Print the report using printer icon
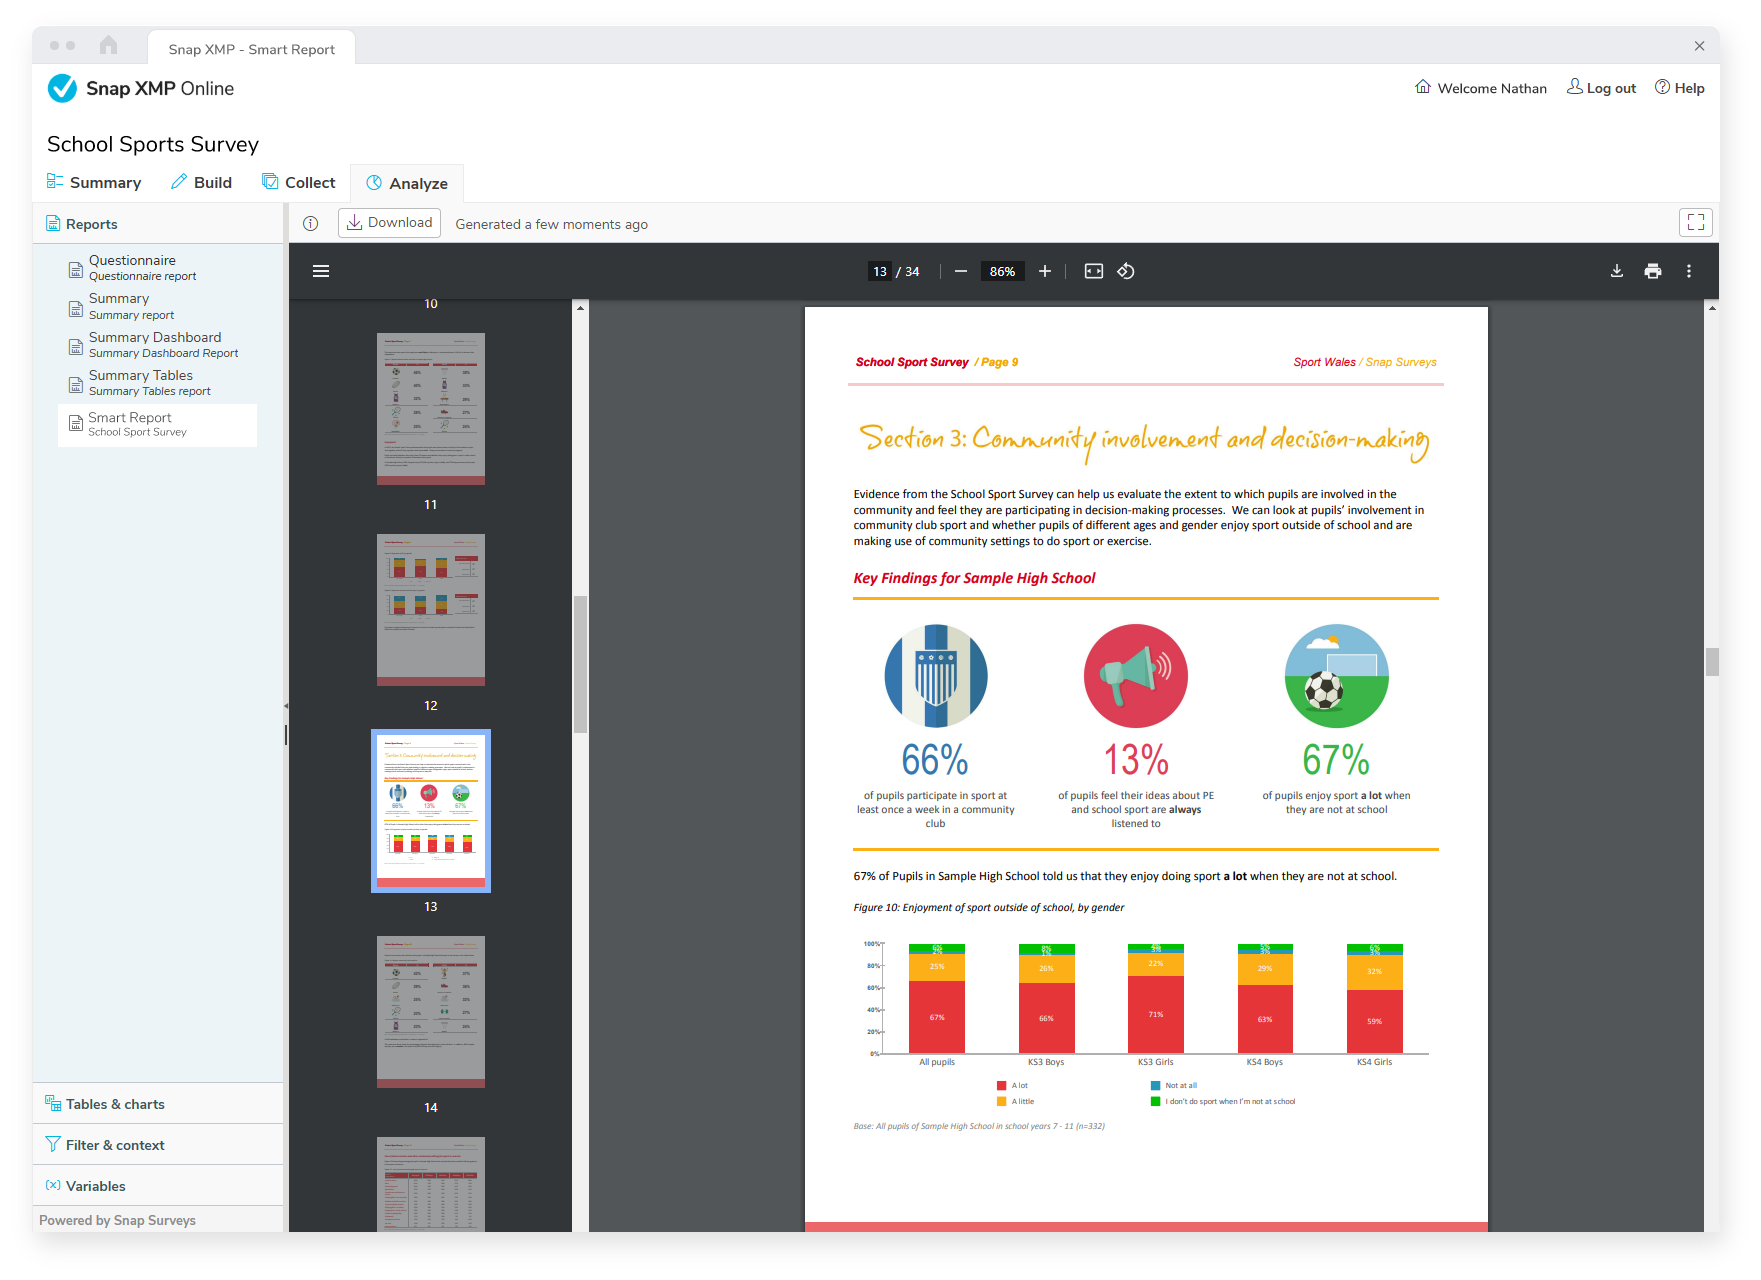 click(1653, 271)
